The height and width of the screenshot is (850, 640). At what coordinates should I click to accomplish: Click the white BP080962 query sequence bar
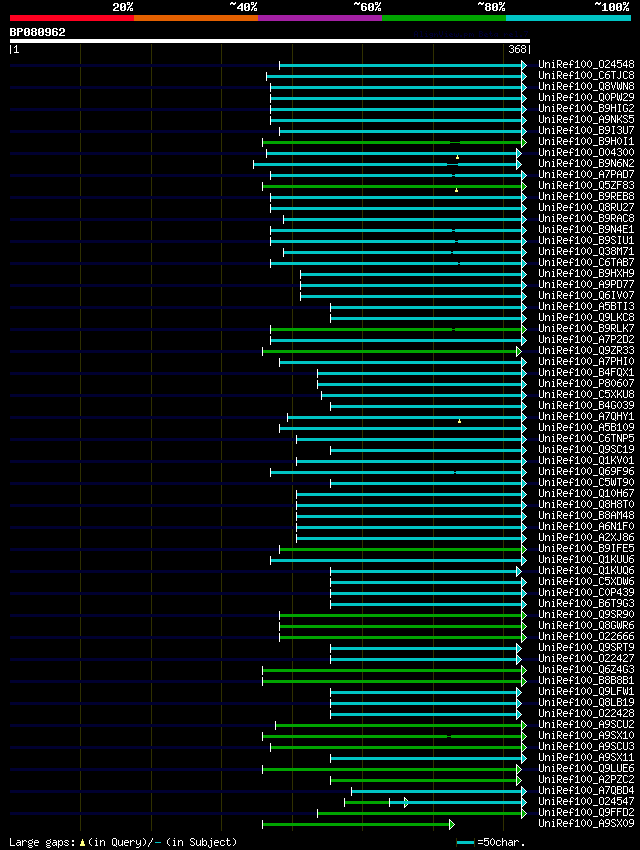point(269,41)
